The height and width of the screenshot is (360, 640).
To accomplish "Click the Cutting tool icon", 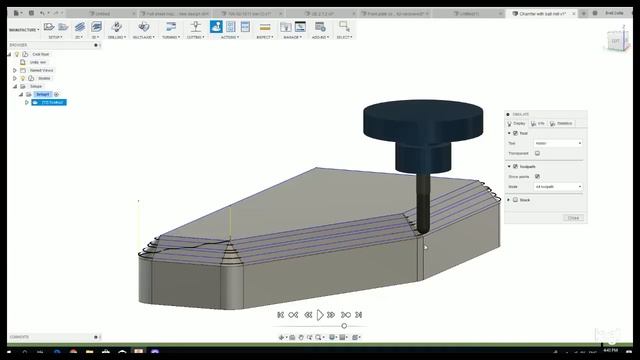I will pyautogui.click(x=196, y=27).
